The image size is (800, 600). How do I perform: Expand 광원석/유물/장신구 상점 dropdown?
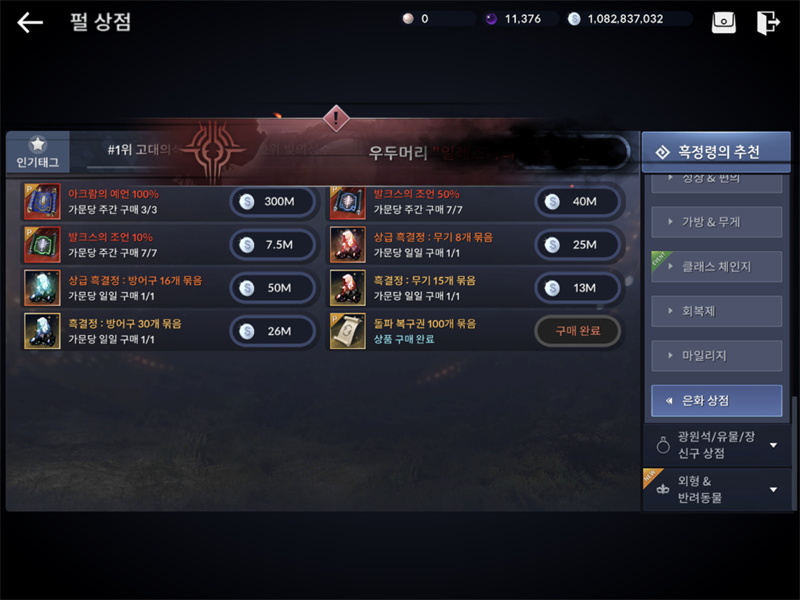tap(717, 445)
